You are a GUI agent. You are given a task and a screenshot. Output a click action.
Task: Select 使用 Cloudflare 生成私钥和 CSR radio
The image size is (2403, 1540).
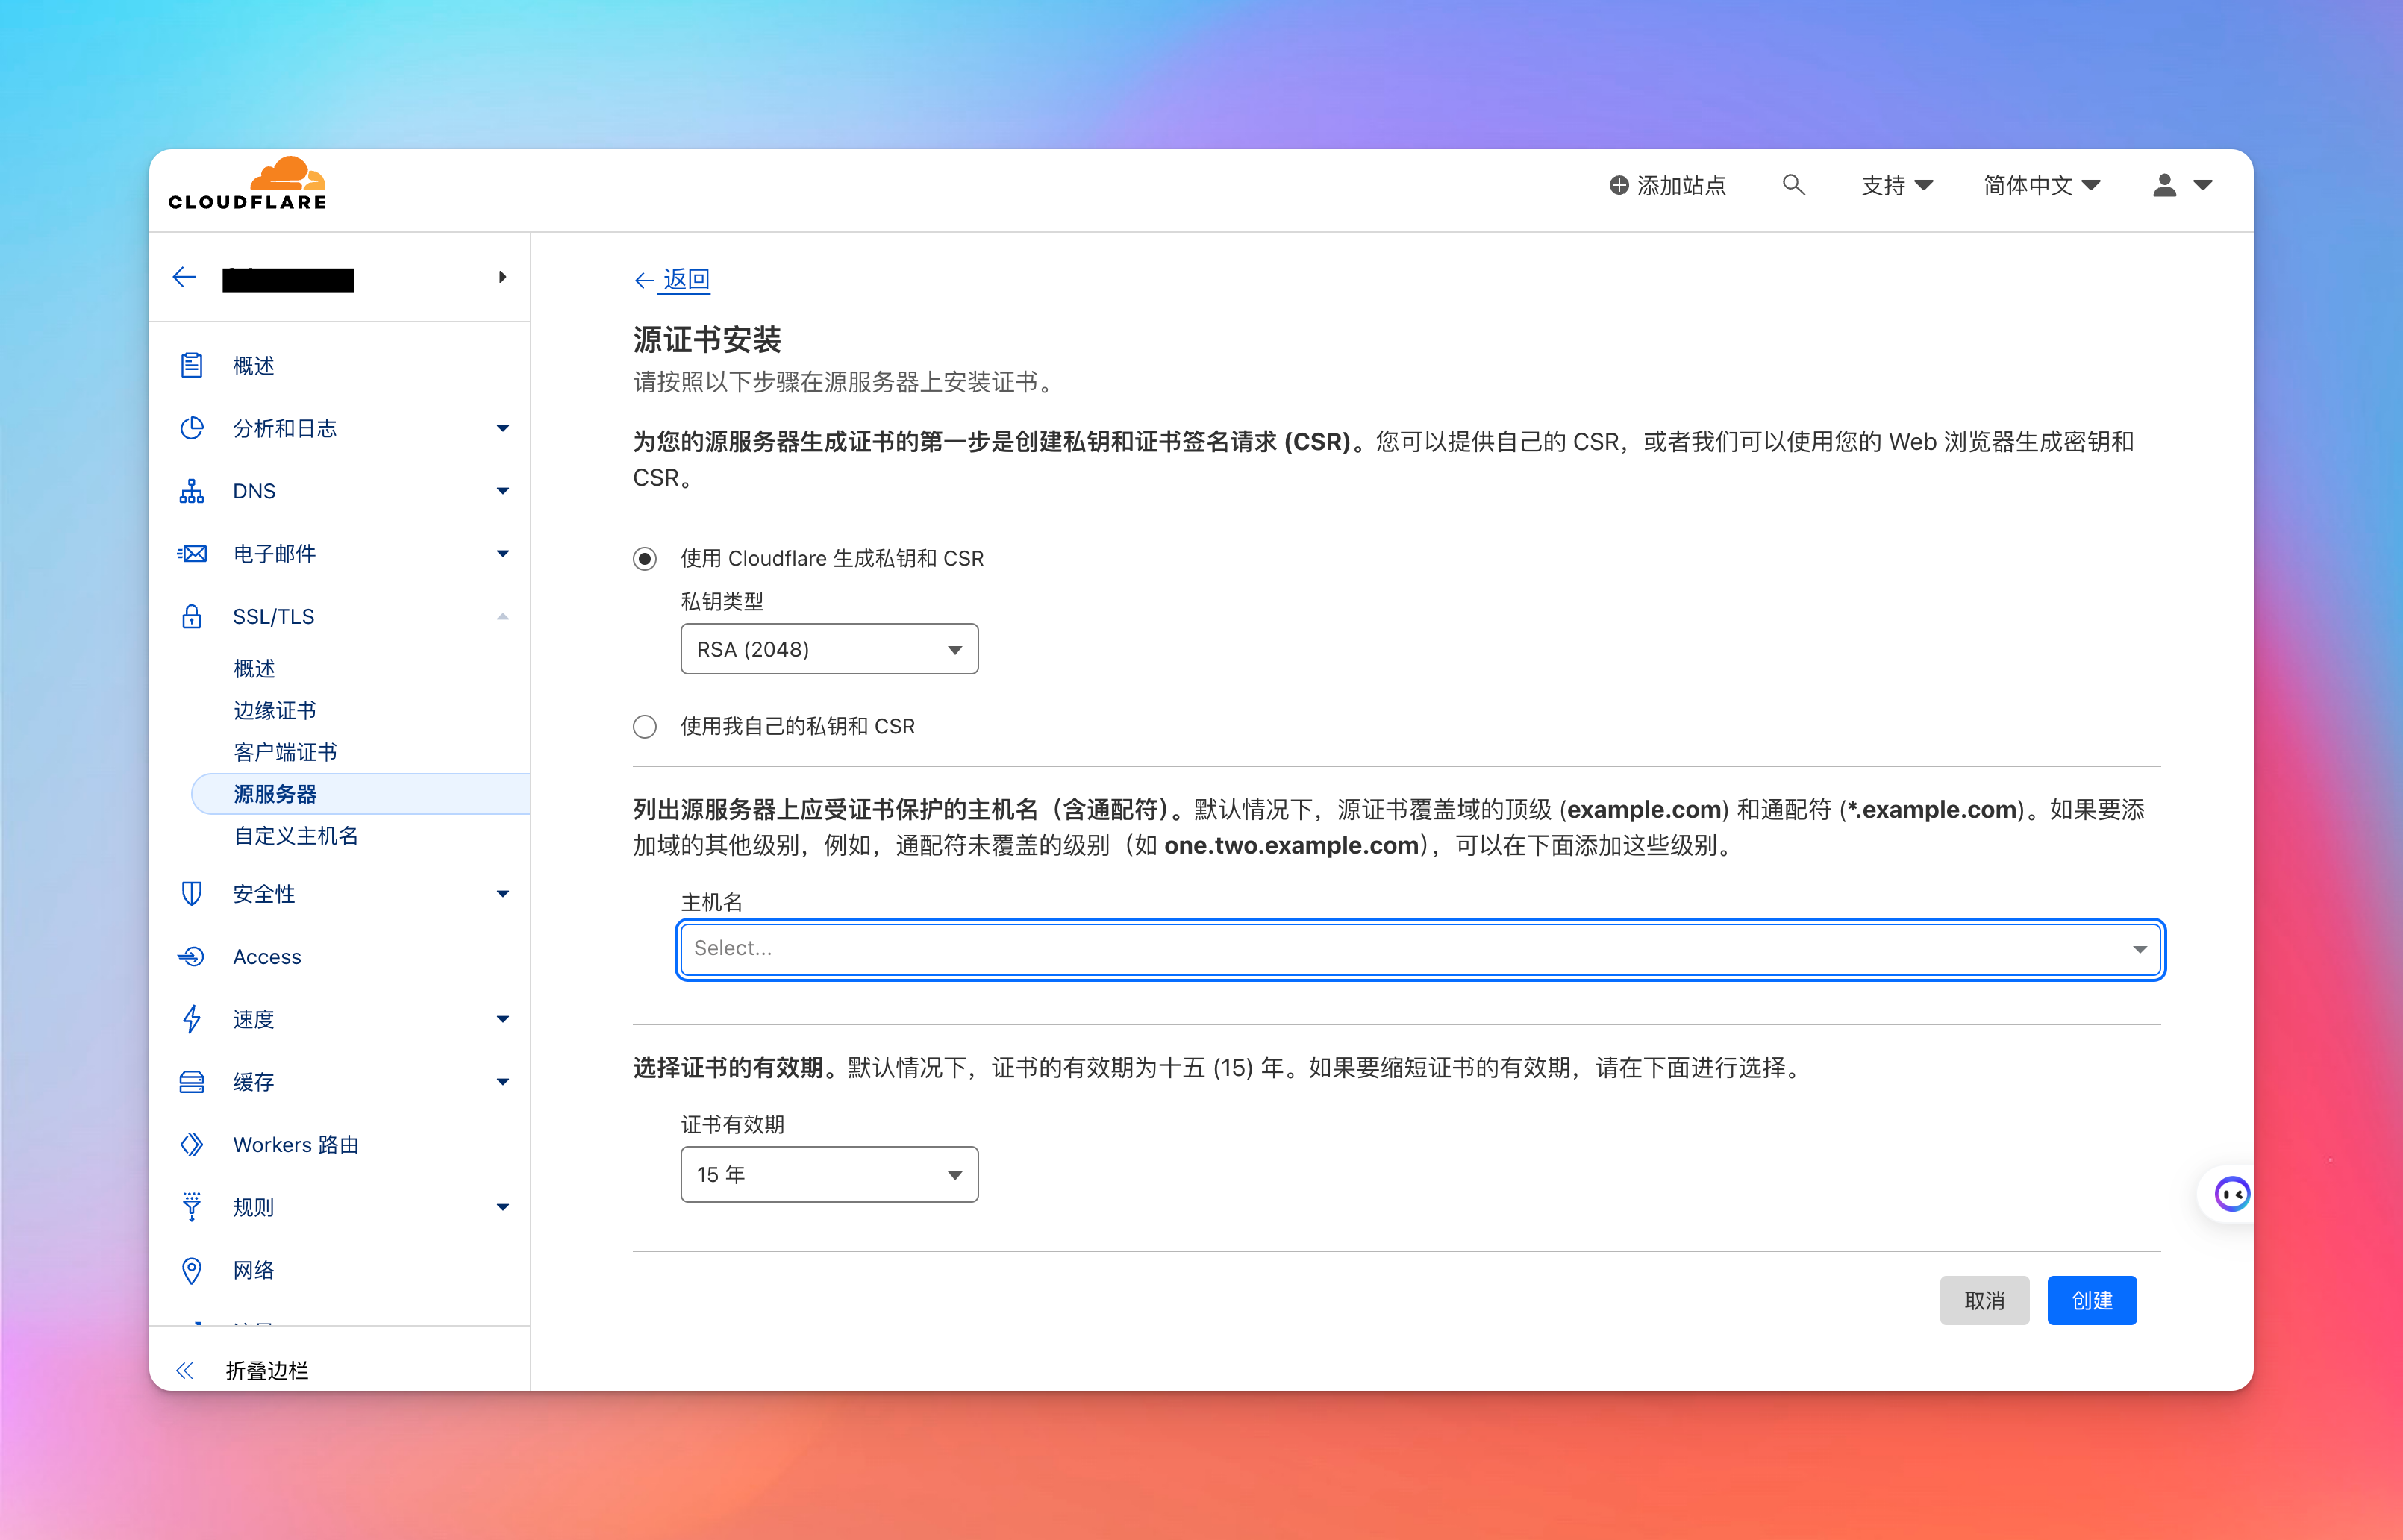pyautogui.click(x=645, y=558)
